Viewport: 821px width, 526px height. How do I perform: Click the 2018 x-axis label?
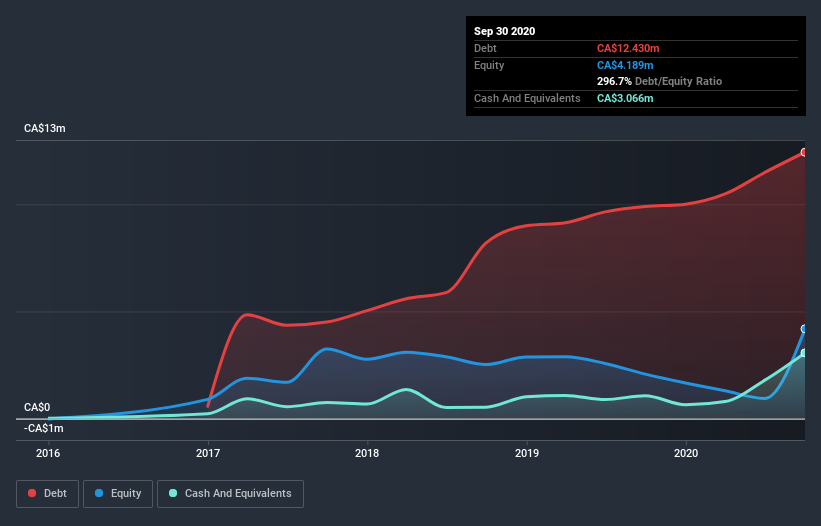tap(367, 453)
